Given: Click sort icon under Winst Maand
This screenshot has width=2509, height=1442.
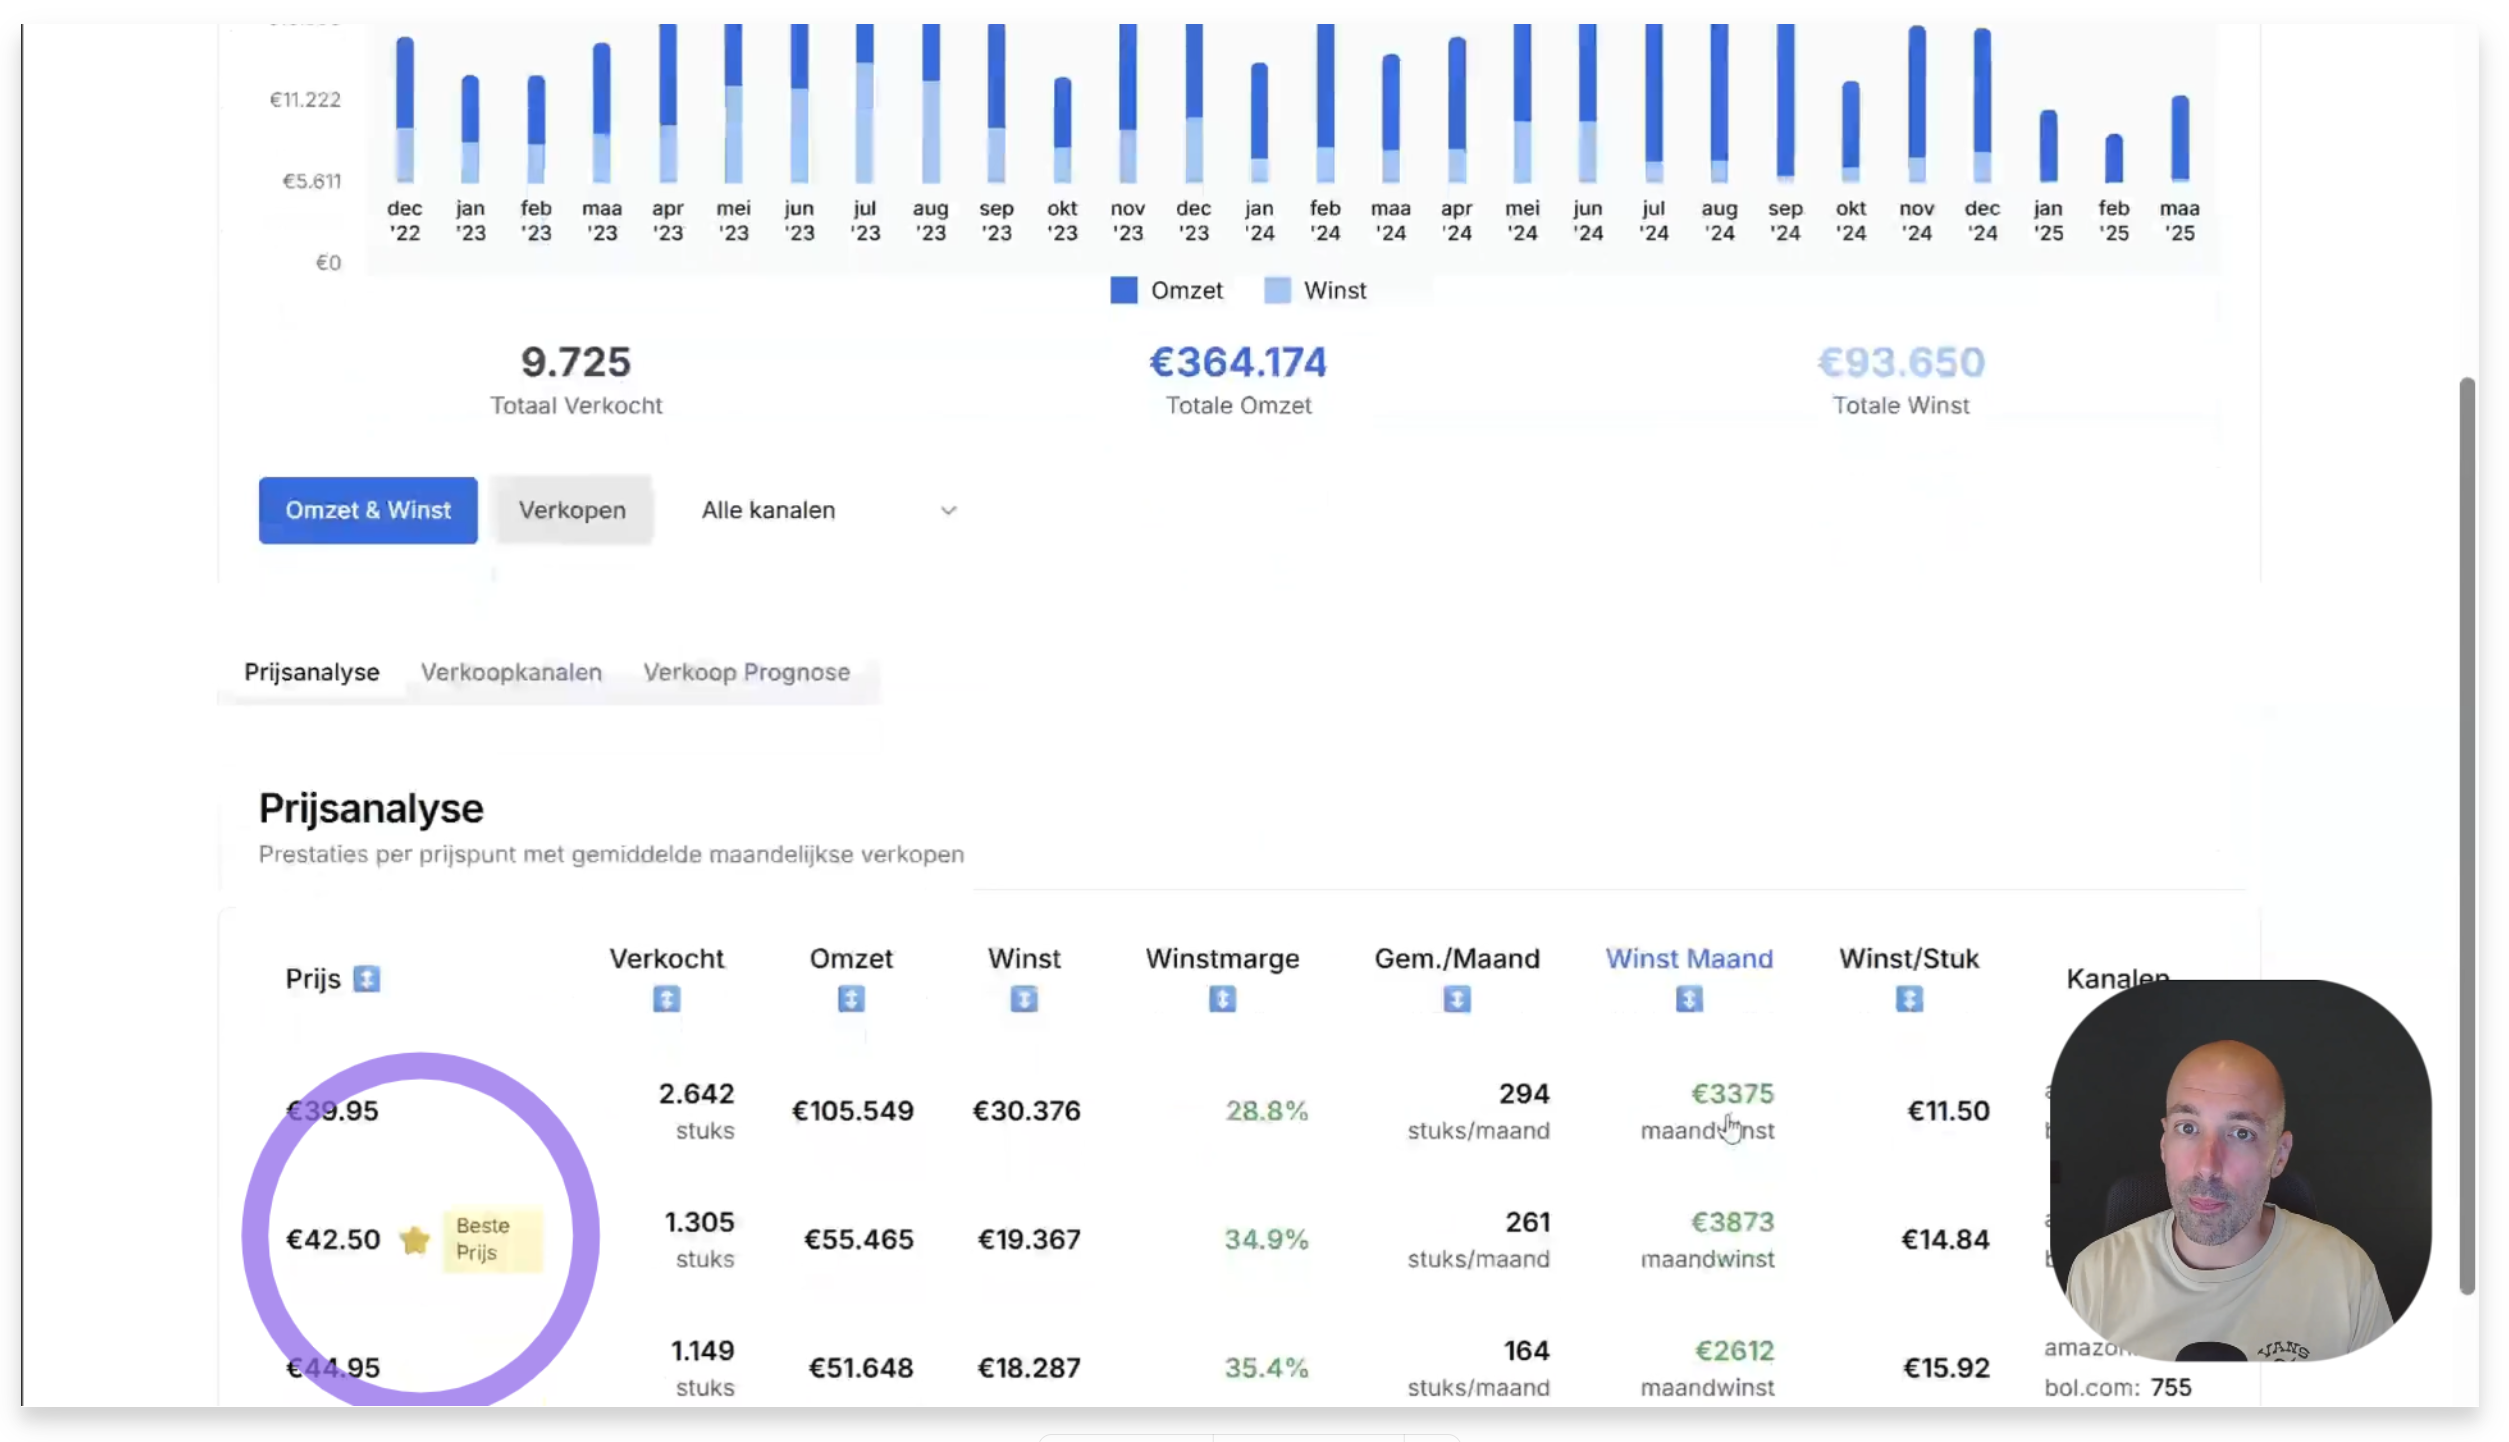Looking at the screenshot, I should (x=1688, y=998).
